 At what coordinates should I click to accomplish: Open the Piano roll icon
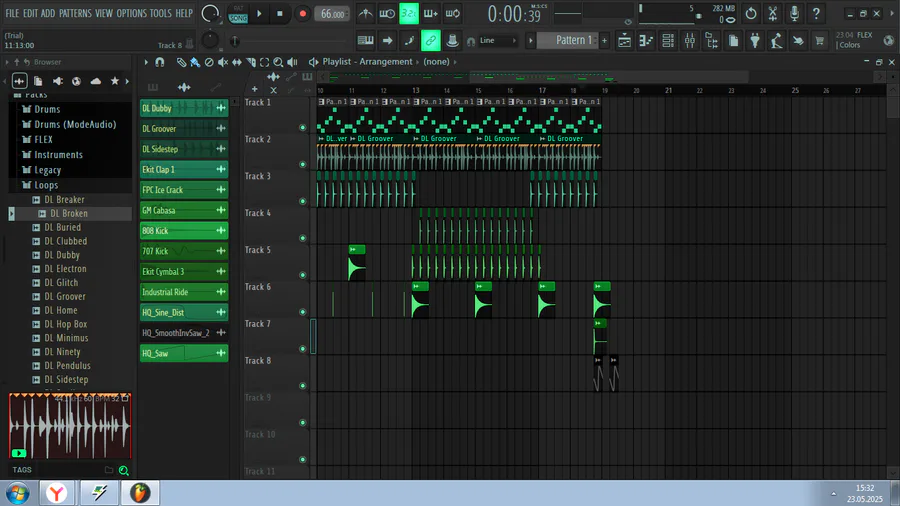(646, 40)
